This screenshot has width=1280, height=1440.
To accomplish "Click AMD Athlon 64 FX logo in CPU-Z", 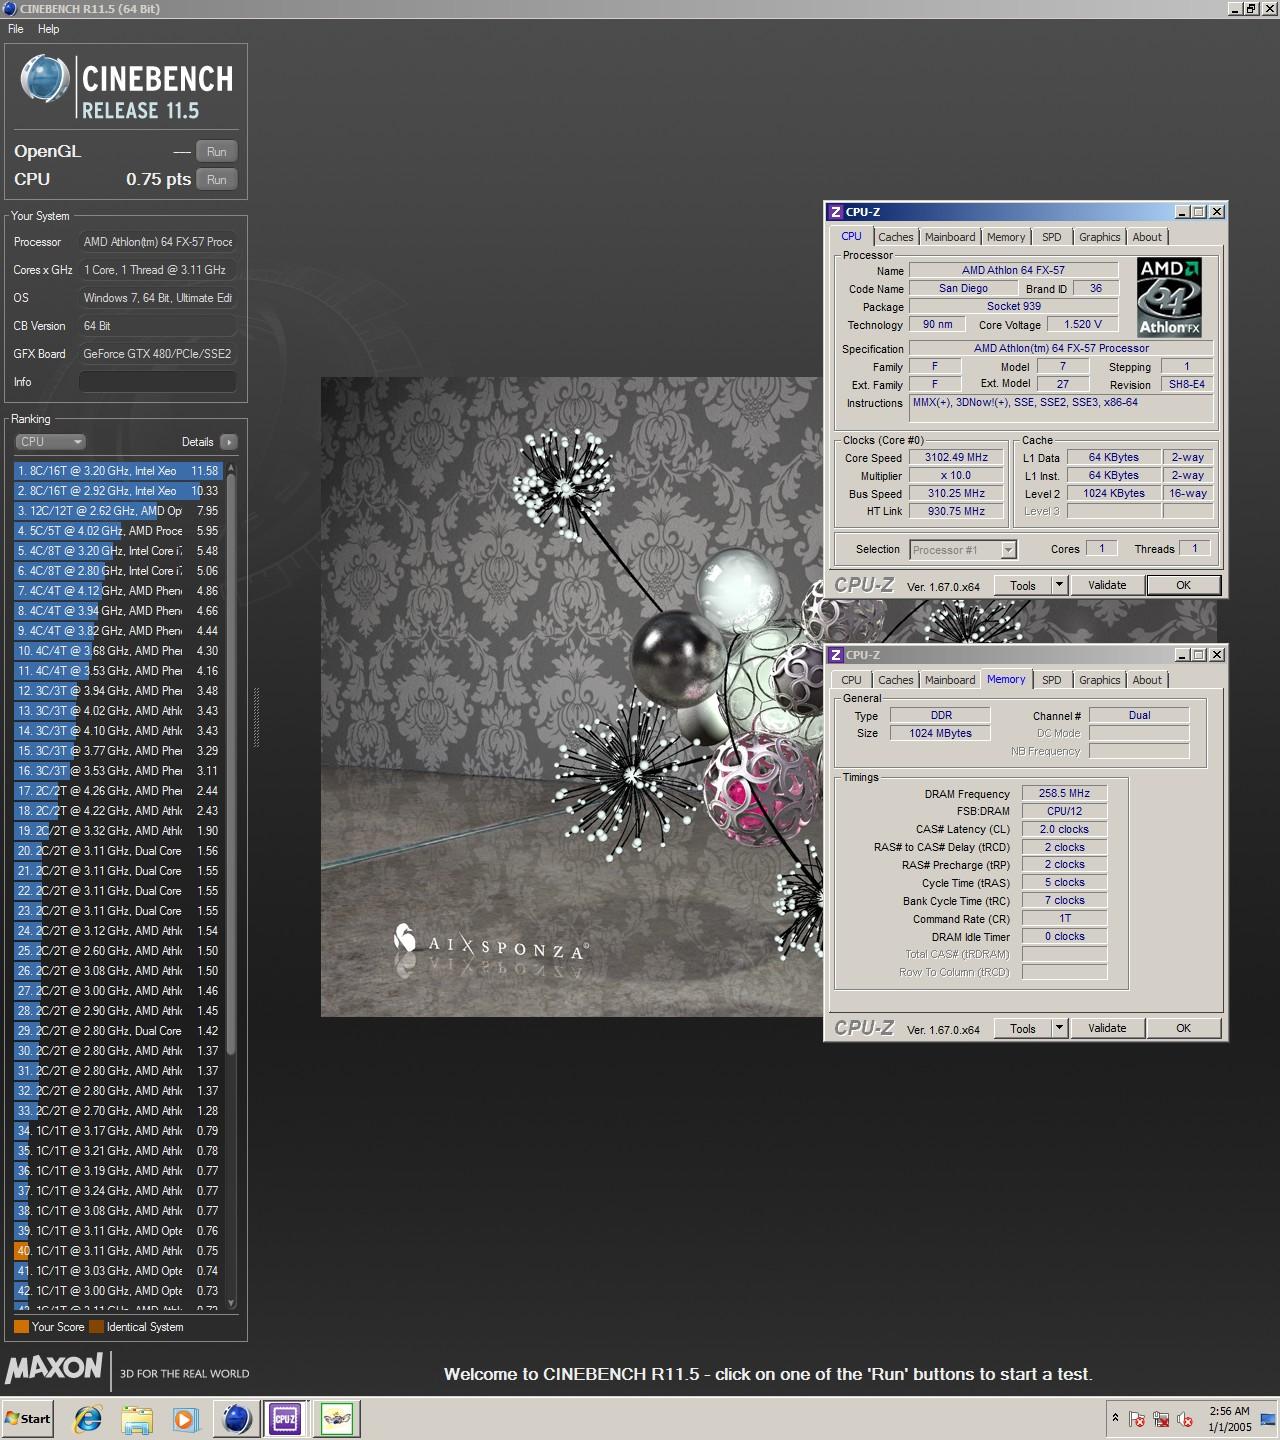I will pos(1169,297).
